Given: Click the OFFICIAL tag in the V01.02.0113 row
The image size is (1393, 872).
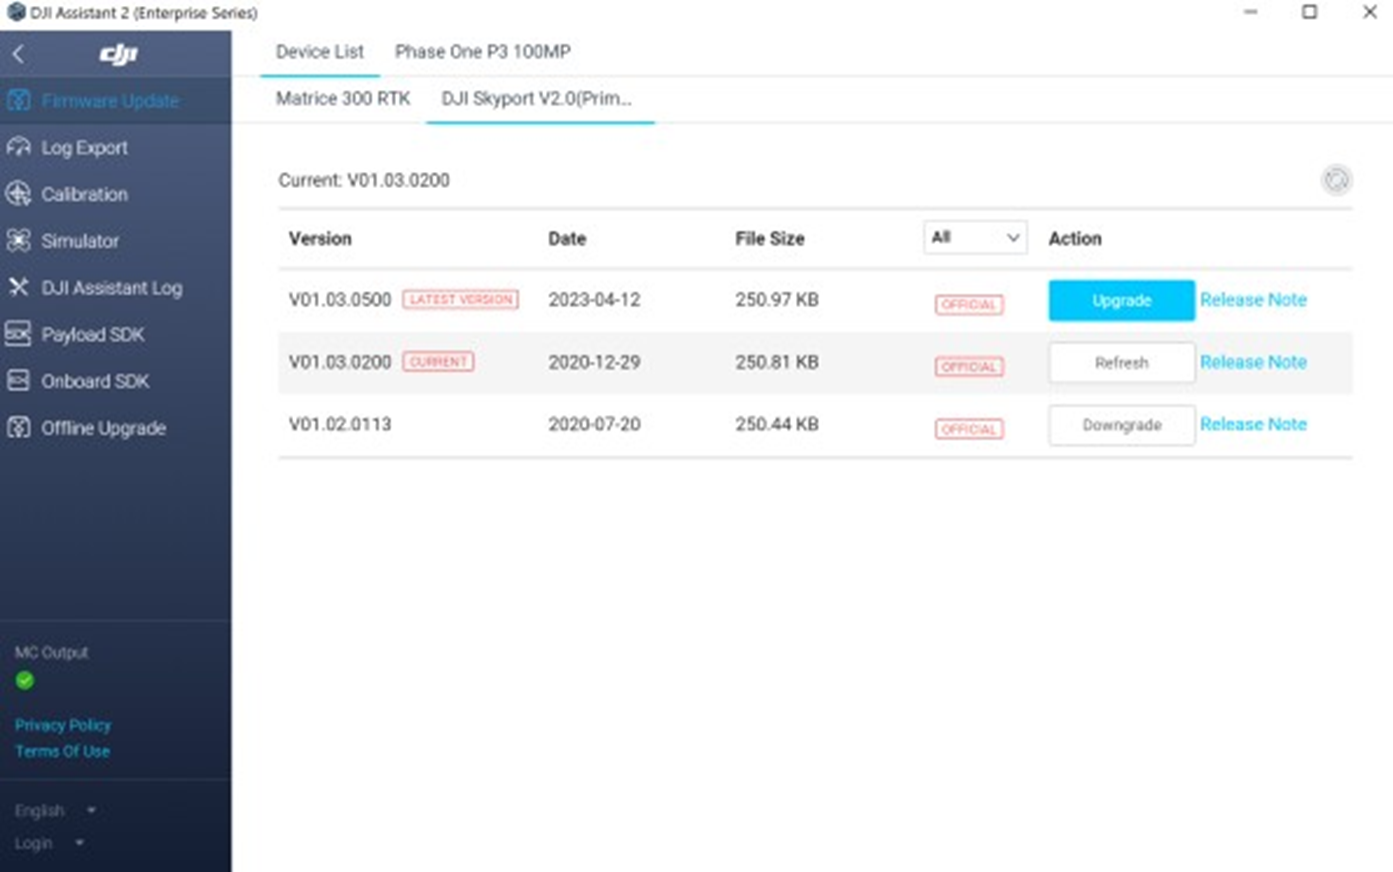Looking at the screenshot, I should tap(969, 429).
